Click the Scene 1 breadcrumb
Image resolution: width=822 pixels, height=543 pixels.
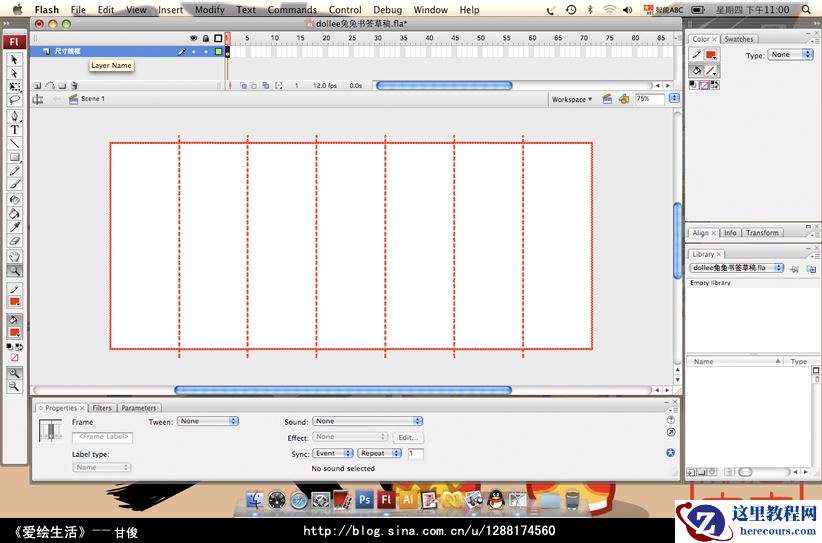[x=91, y=99]
